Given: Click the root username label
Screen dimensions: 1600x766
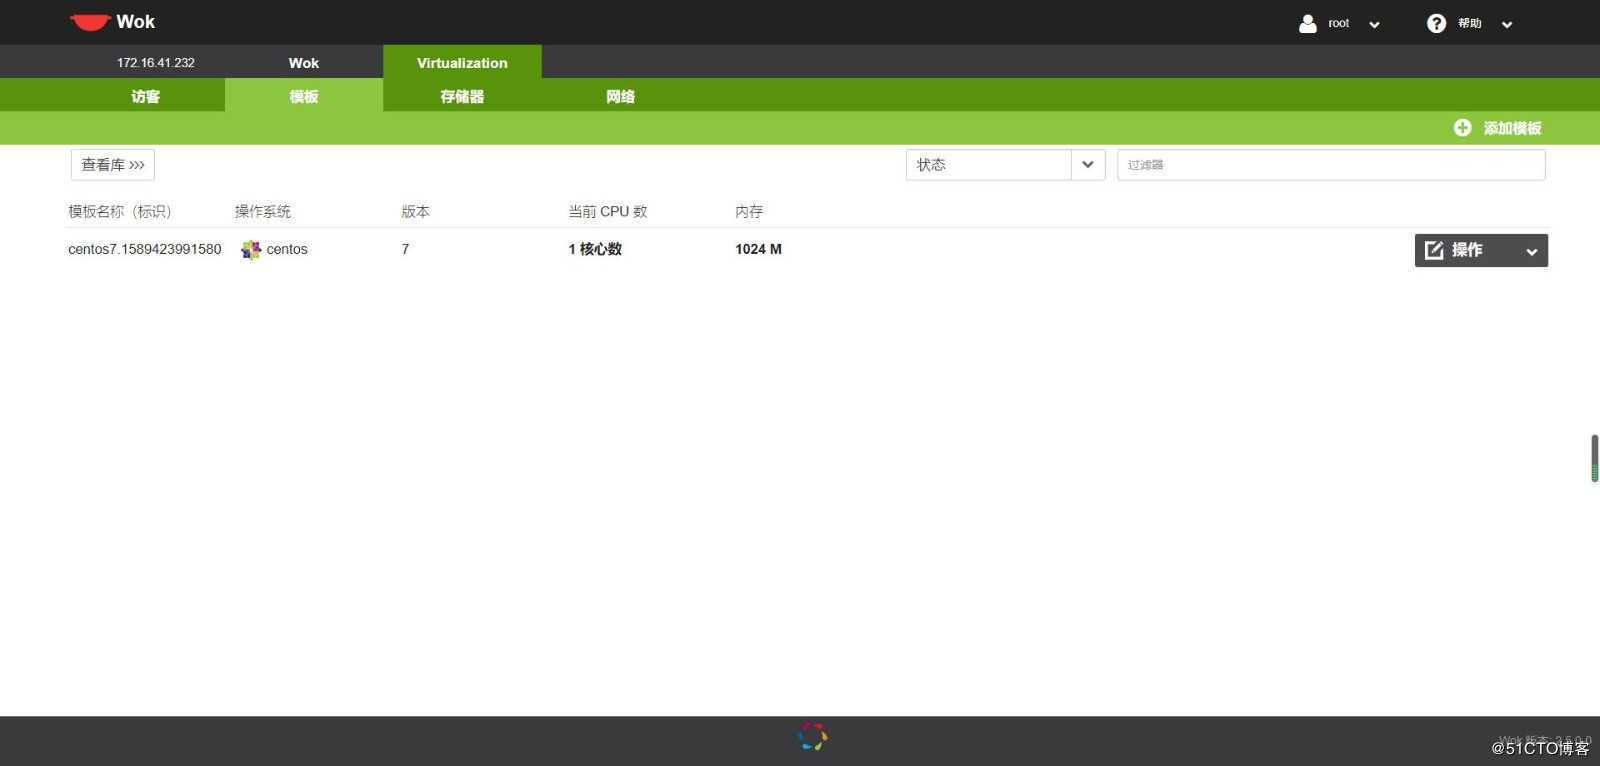Looking at the screenshot, I should click(x=1339, y=23).
